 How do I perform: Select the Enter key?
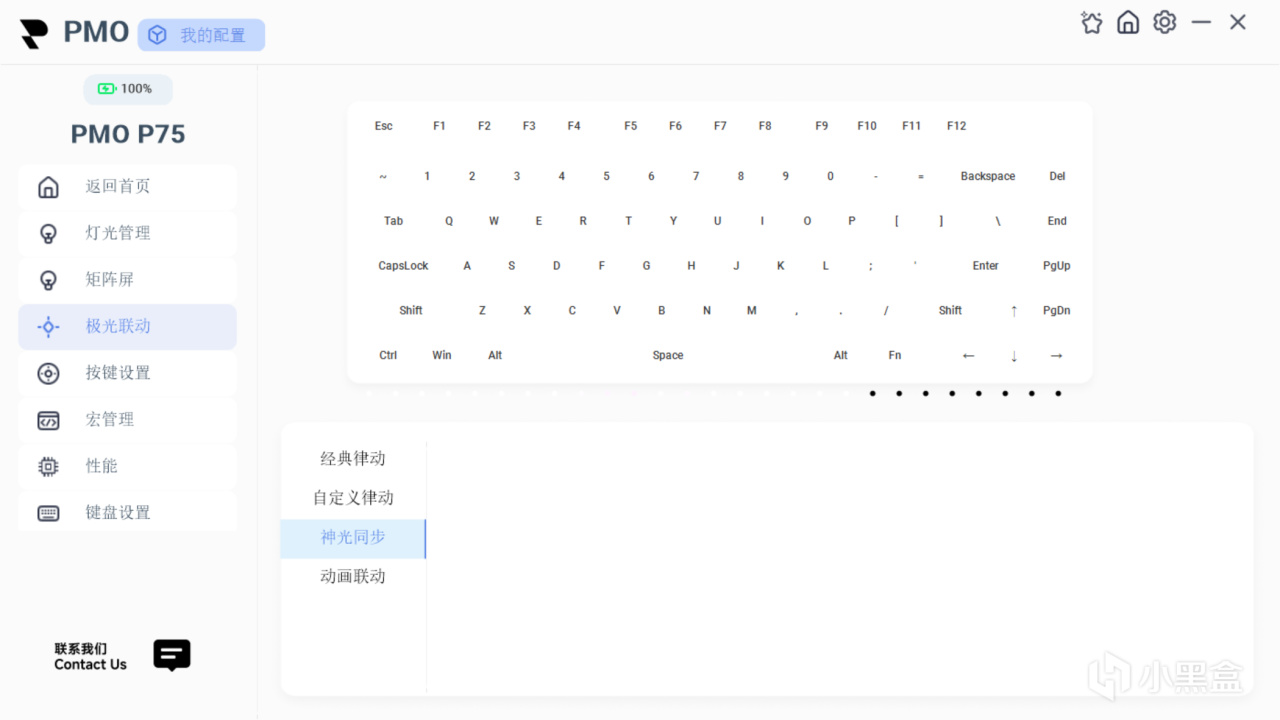(986, 266)
